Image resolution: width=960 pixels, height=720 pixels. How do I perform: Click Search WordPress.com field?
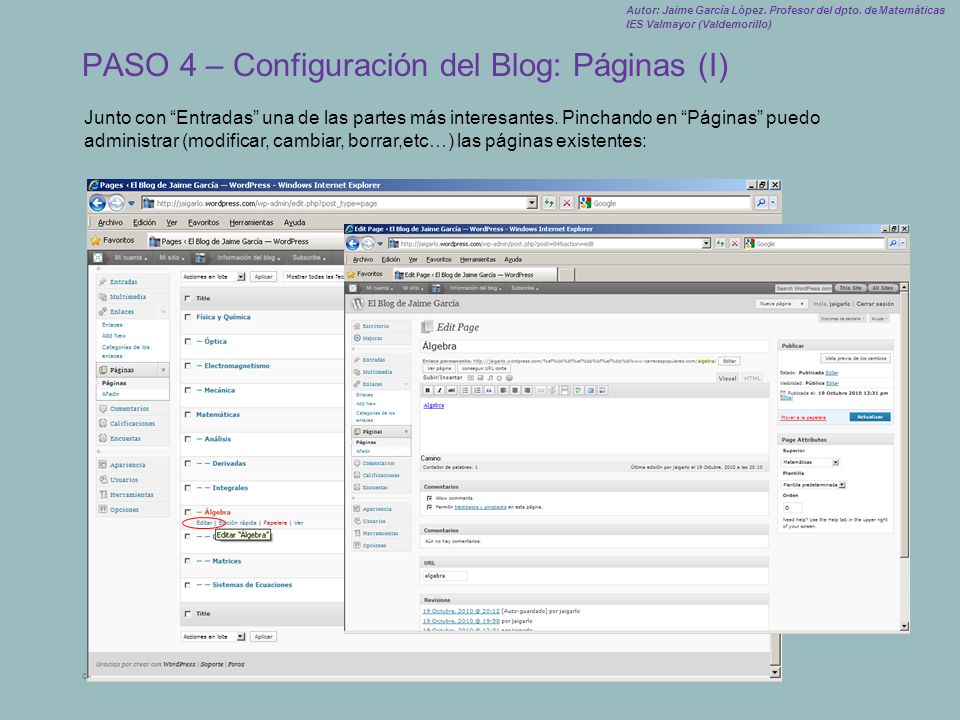point(803,288)
